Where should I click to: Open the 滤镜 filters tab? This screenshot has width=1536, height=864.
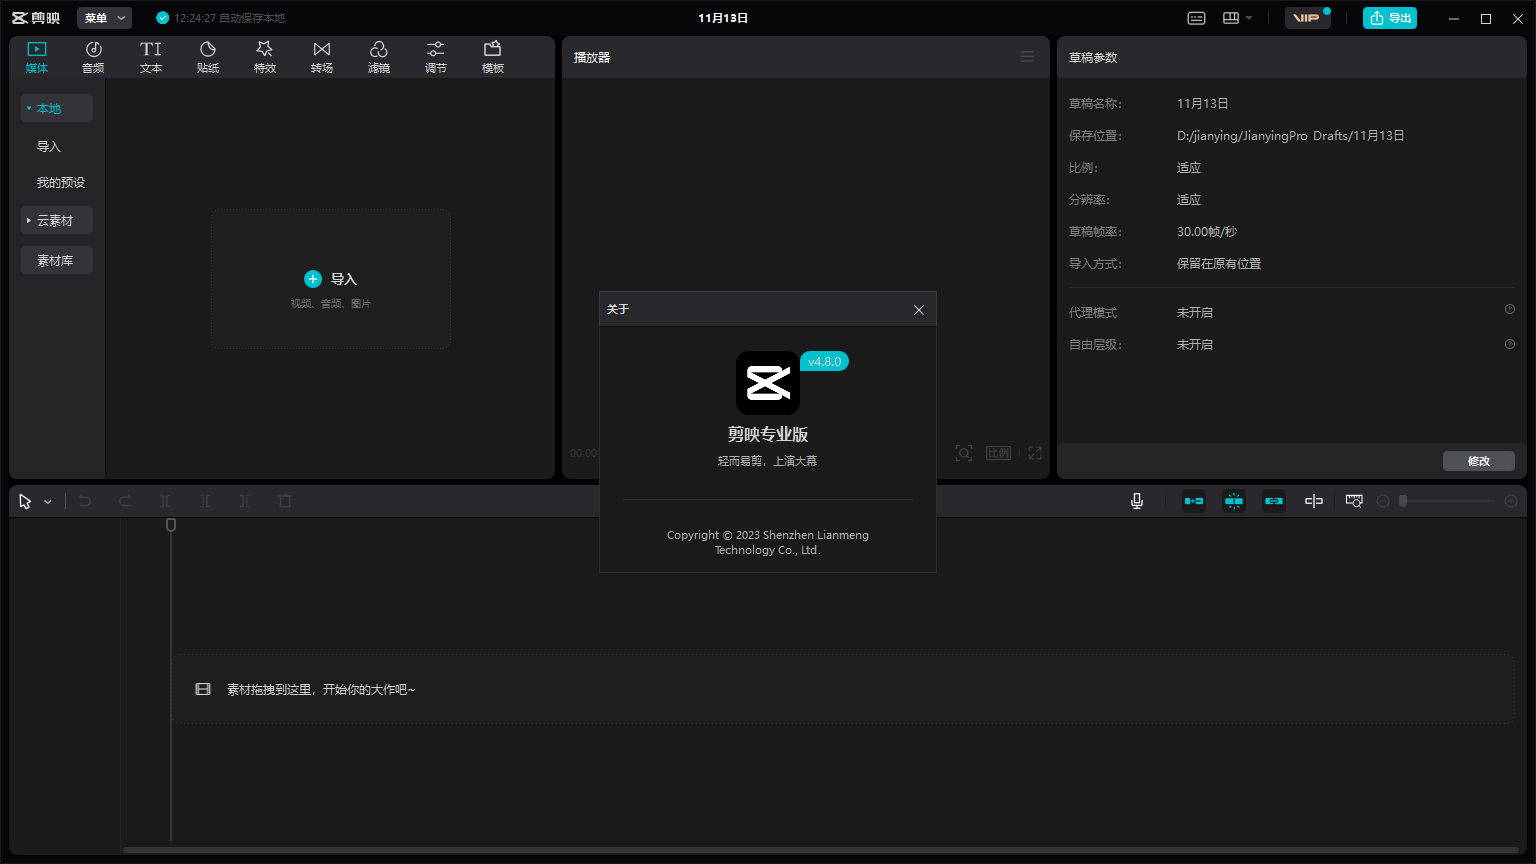tap(379, 57)
